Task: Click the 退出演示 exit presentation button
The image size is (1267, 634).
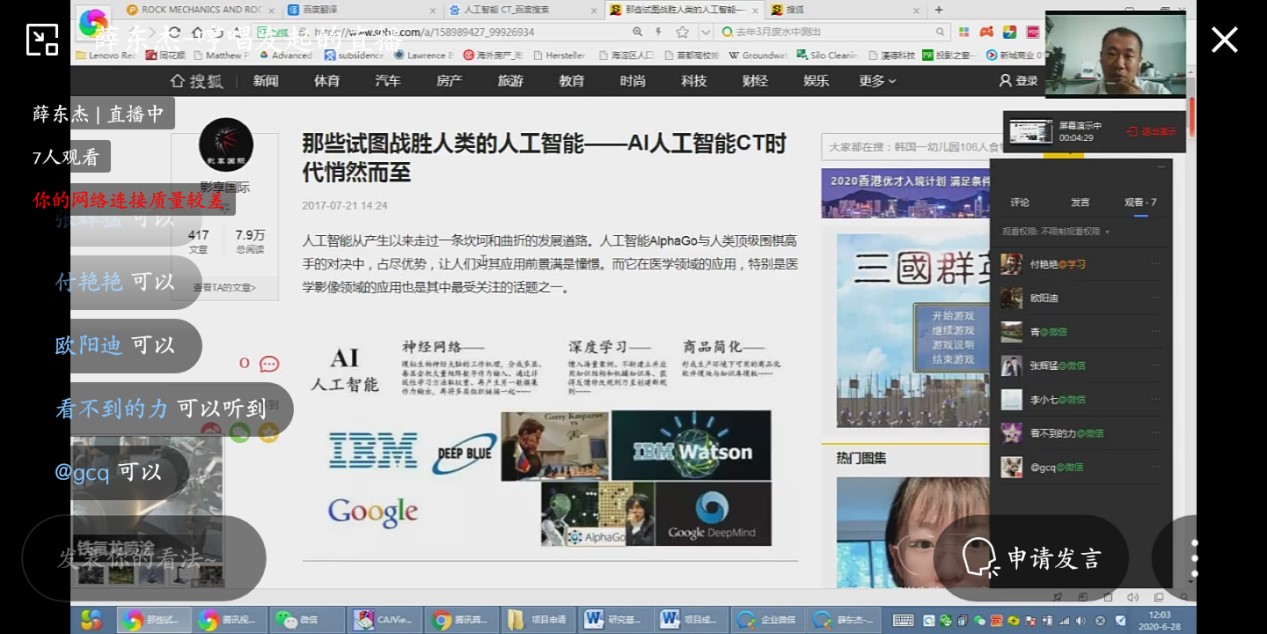Action: point(1151,132)
